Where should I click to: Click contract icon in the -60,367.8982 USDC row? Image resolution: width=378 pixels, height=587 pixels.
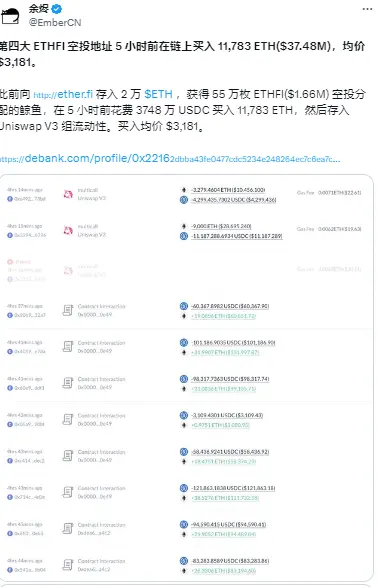coord(68,310)
